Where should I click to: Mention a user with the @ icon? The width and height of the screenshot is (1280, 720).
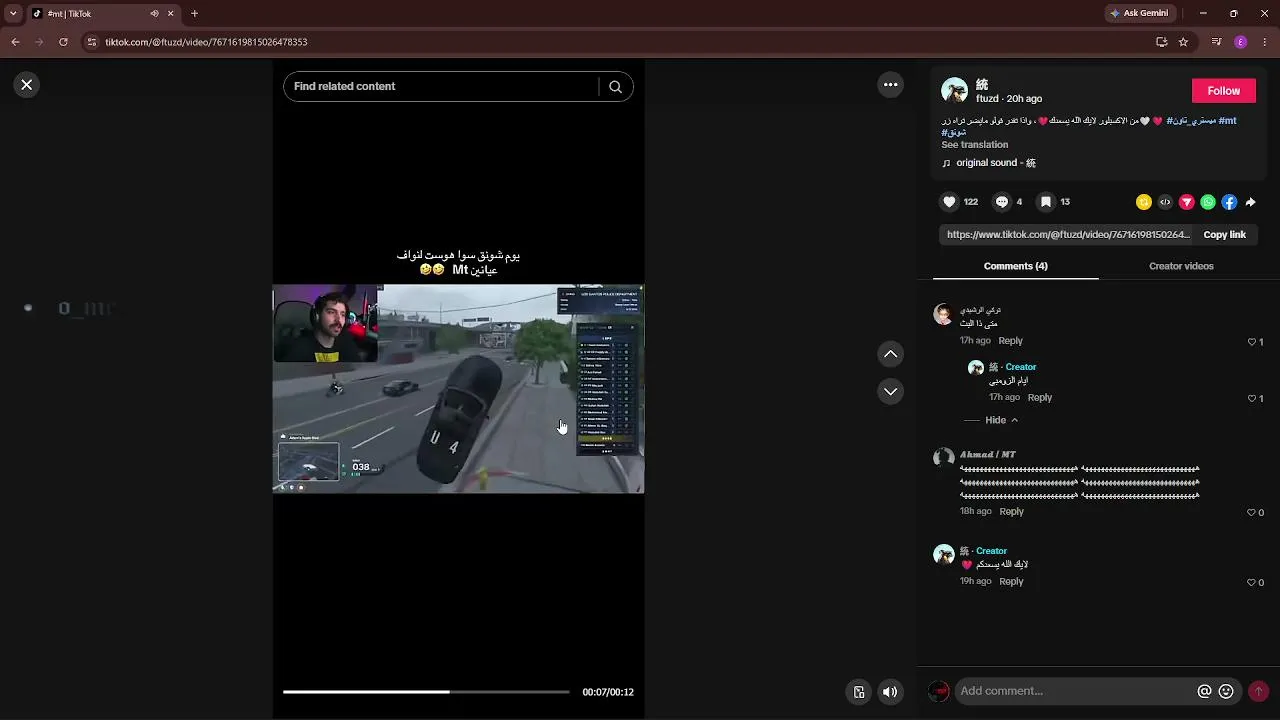[1204, 691]
